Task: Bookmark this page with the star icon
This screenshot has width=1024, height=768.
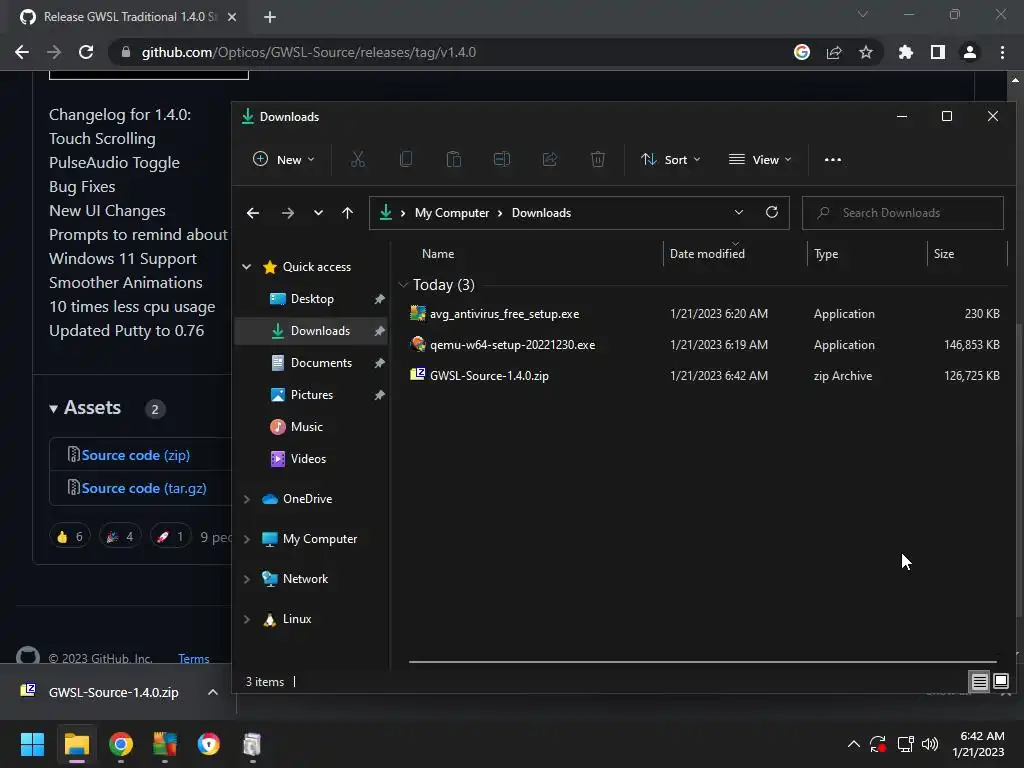Action: click(866, 52)
